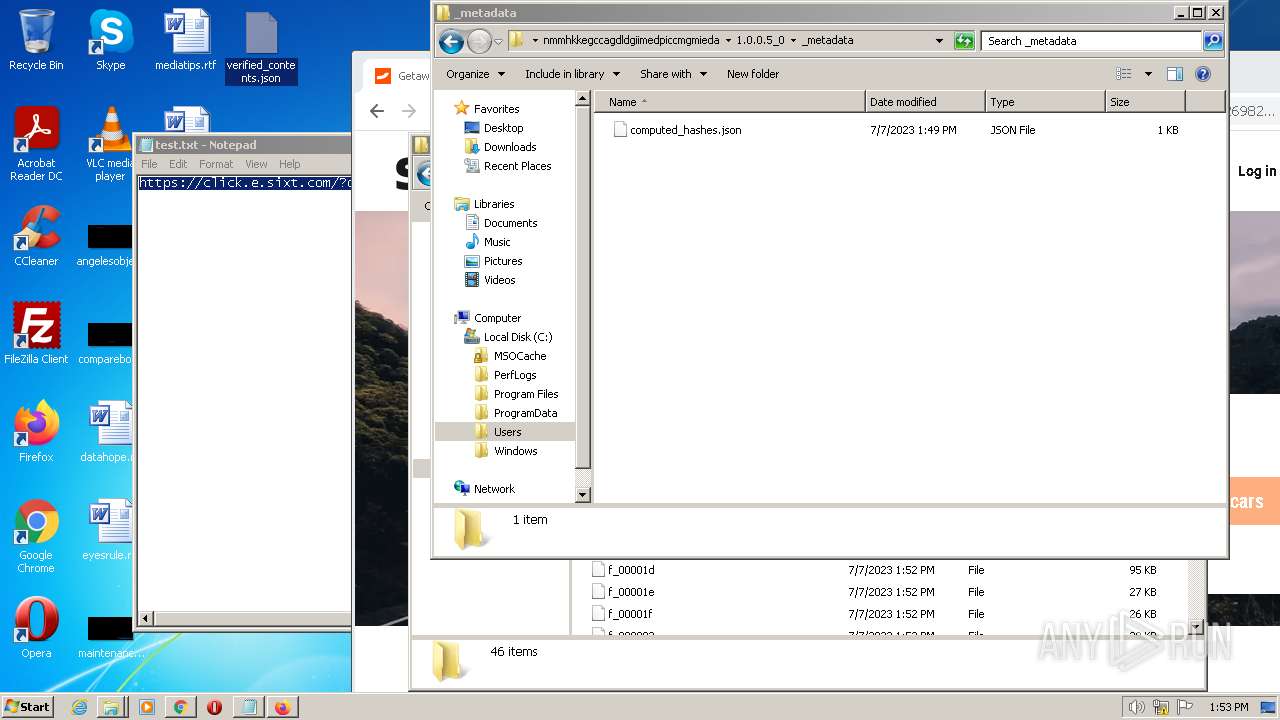Select the Videos library
Screen dimensions: 1280x720
499,280
